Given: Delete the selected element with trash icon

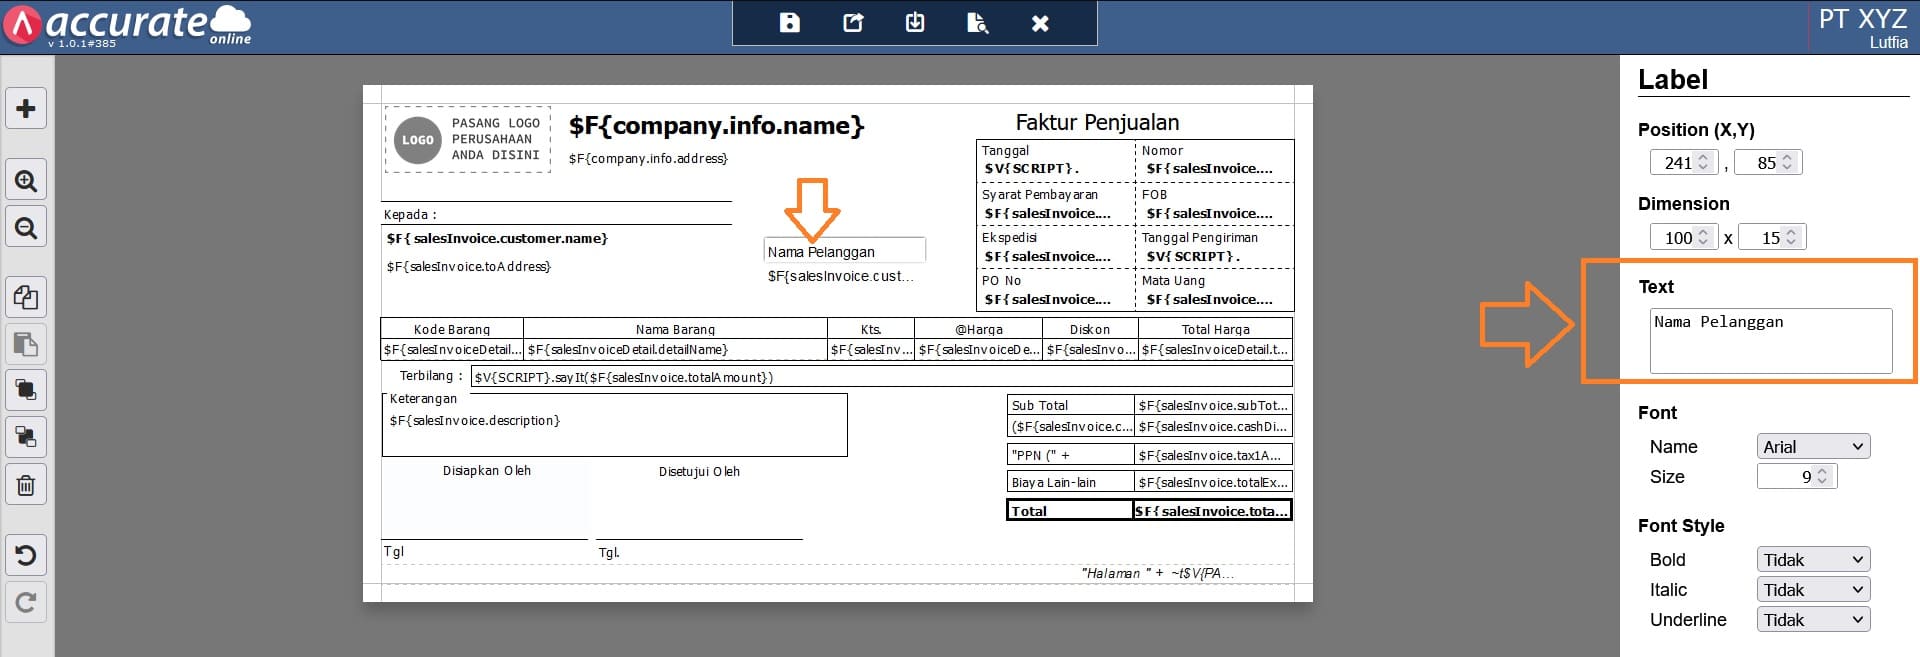Looking at the screenshot, I should (26, 485).
